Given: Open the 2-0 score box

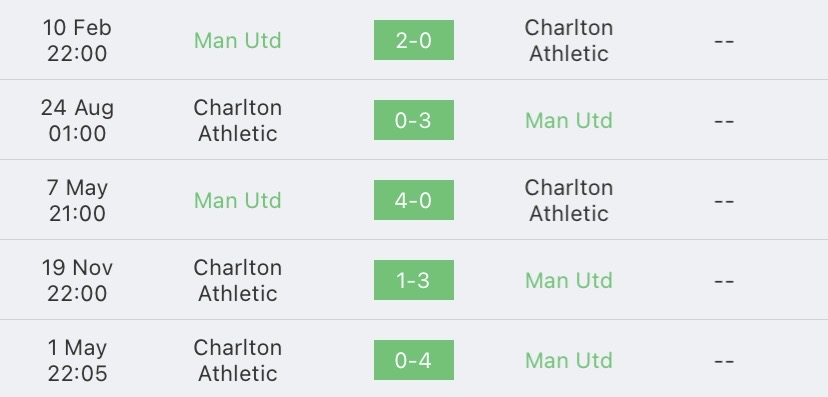Looking at the screenshot, I should point(413,40).
